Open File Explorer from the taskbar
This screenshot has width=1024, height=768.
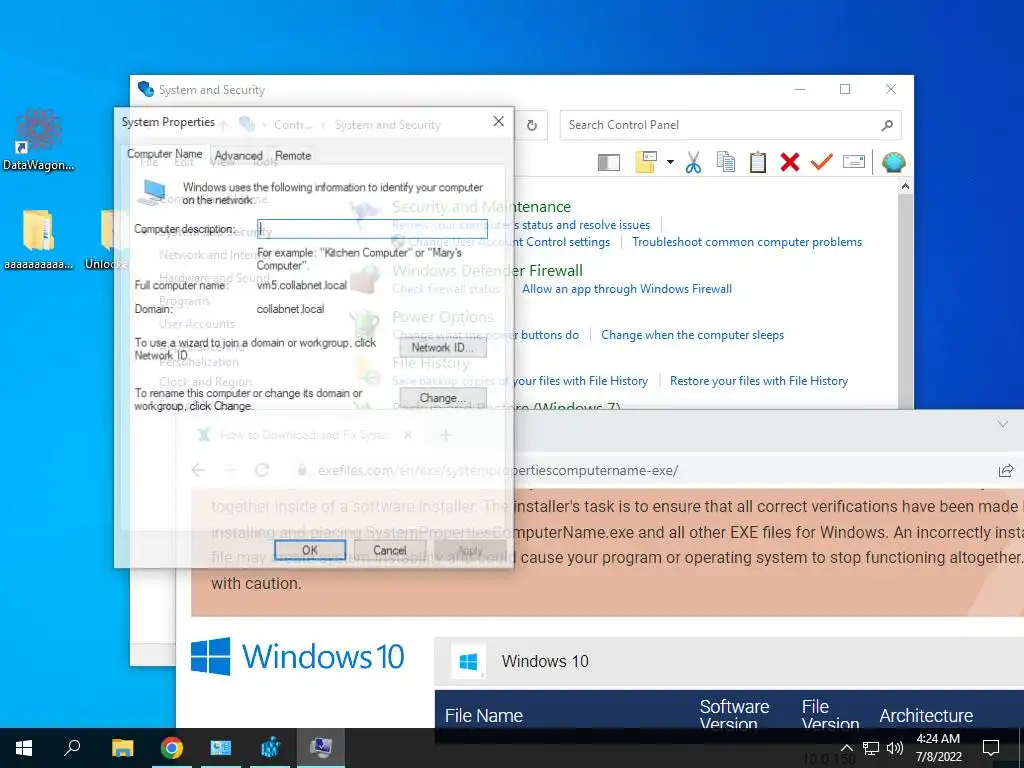pos(122,748)
